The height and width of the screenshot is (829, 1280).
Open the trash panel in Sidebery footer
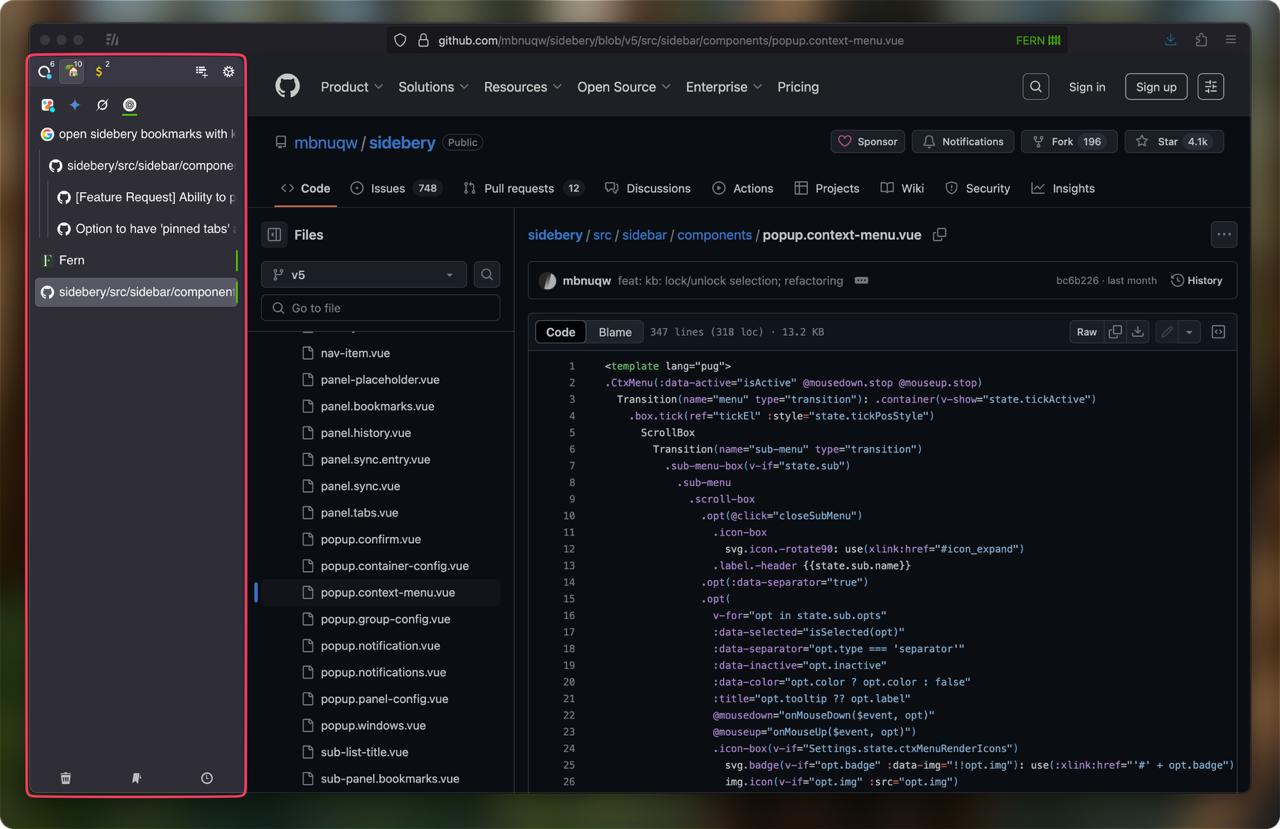tap(66, 778)
